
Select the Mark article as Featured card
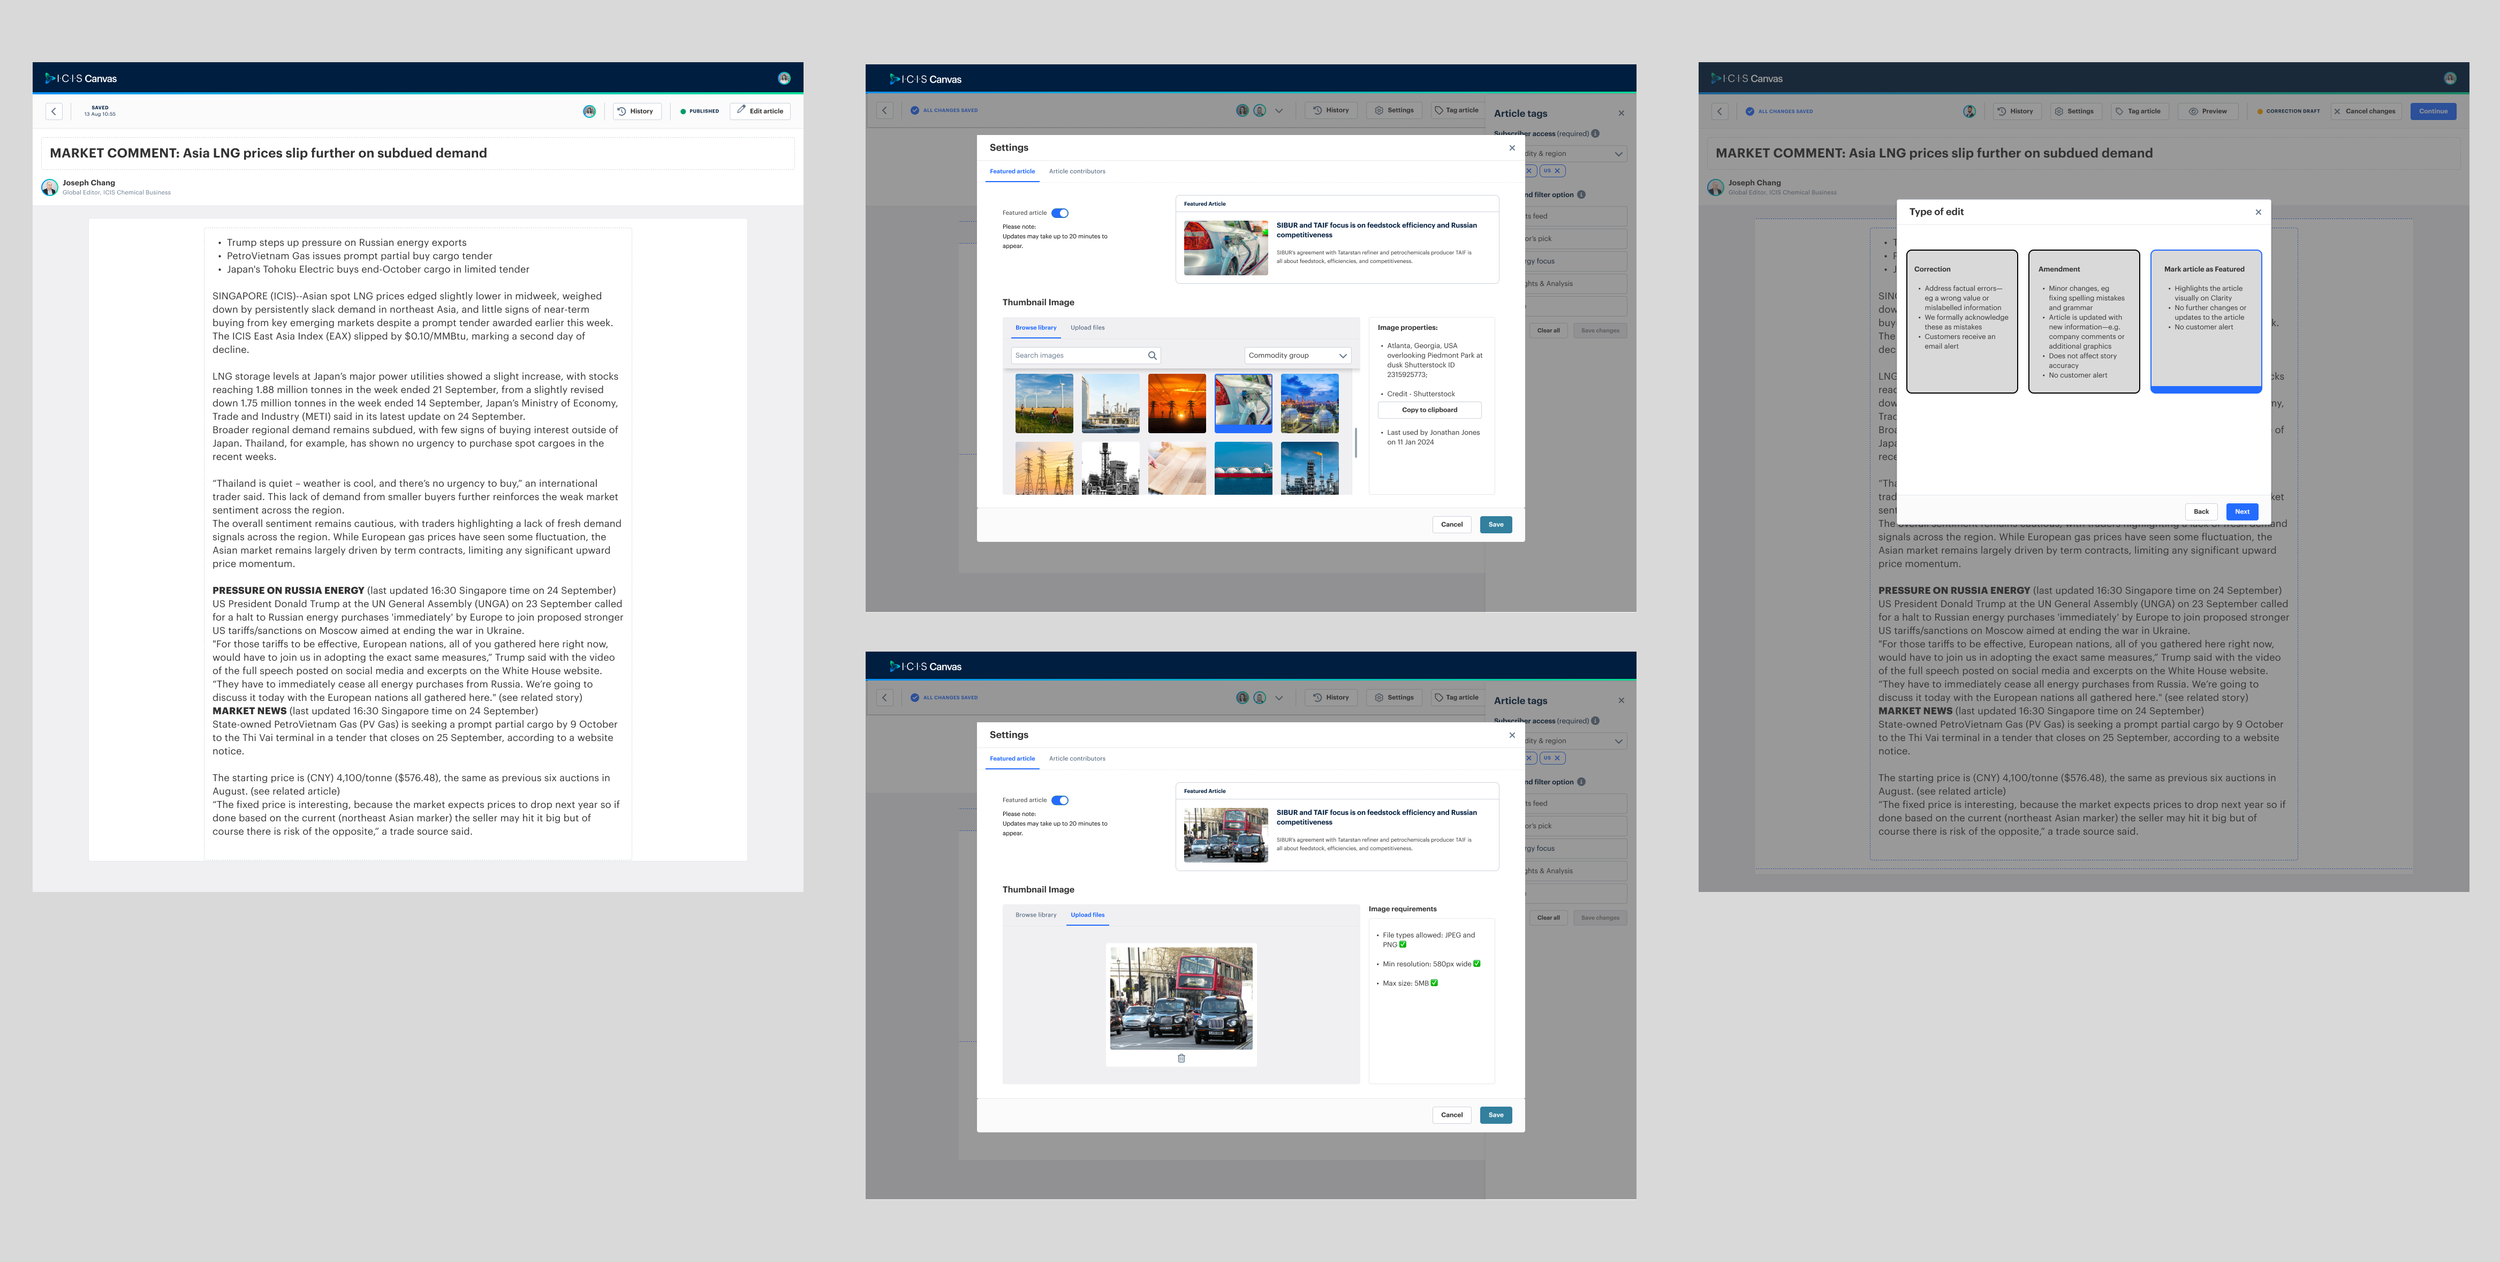tap(2205, 321)
